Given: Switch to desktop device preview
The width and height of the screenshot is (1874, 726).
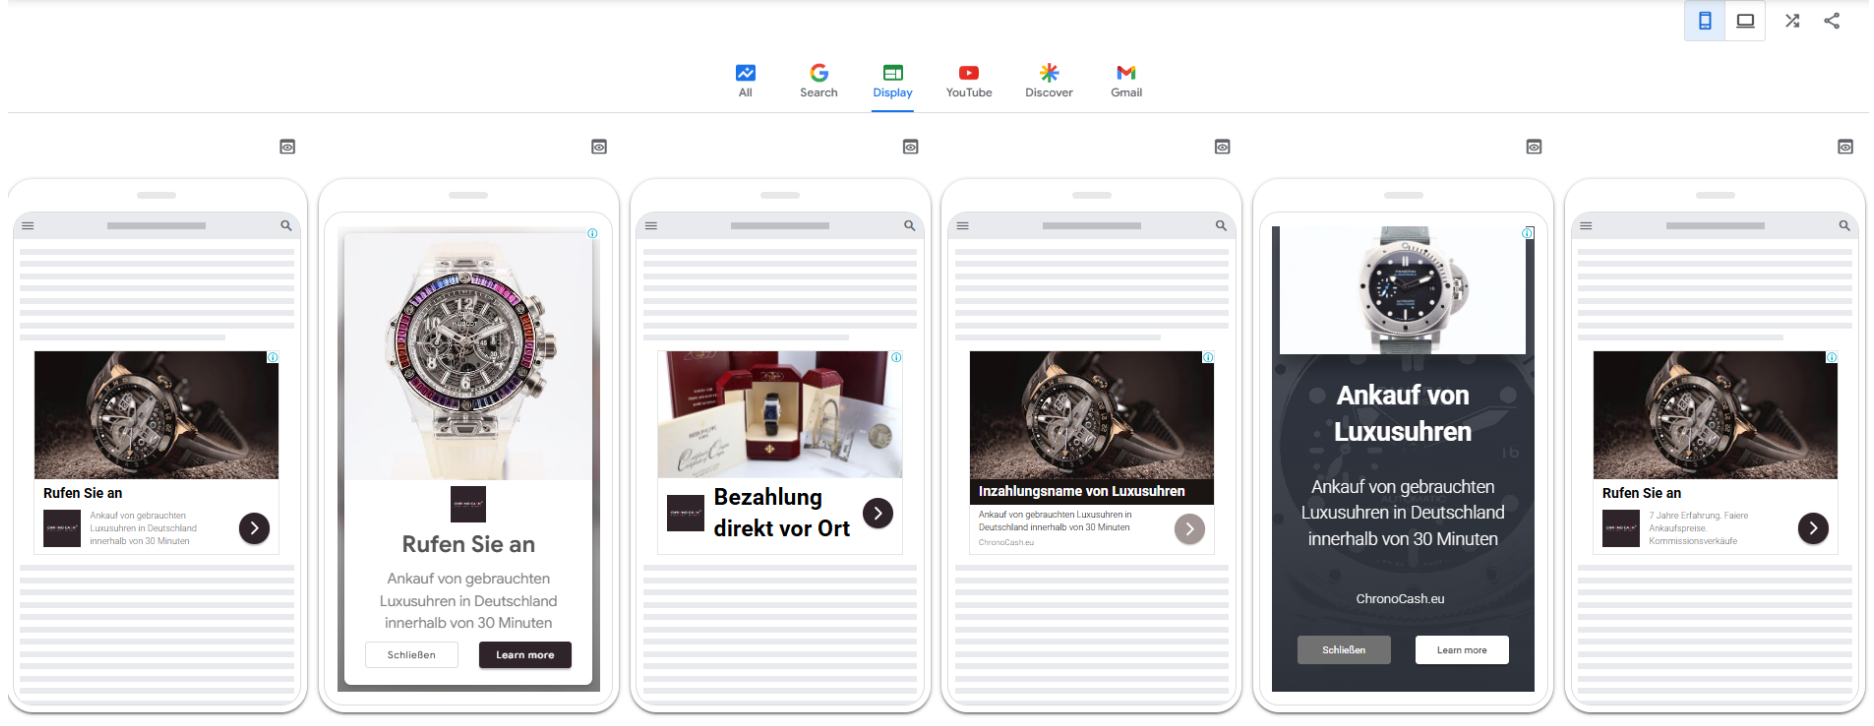Looking at the screenshot, I should click(1745, 21).
